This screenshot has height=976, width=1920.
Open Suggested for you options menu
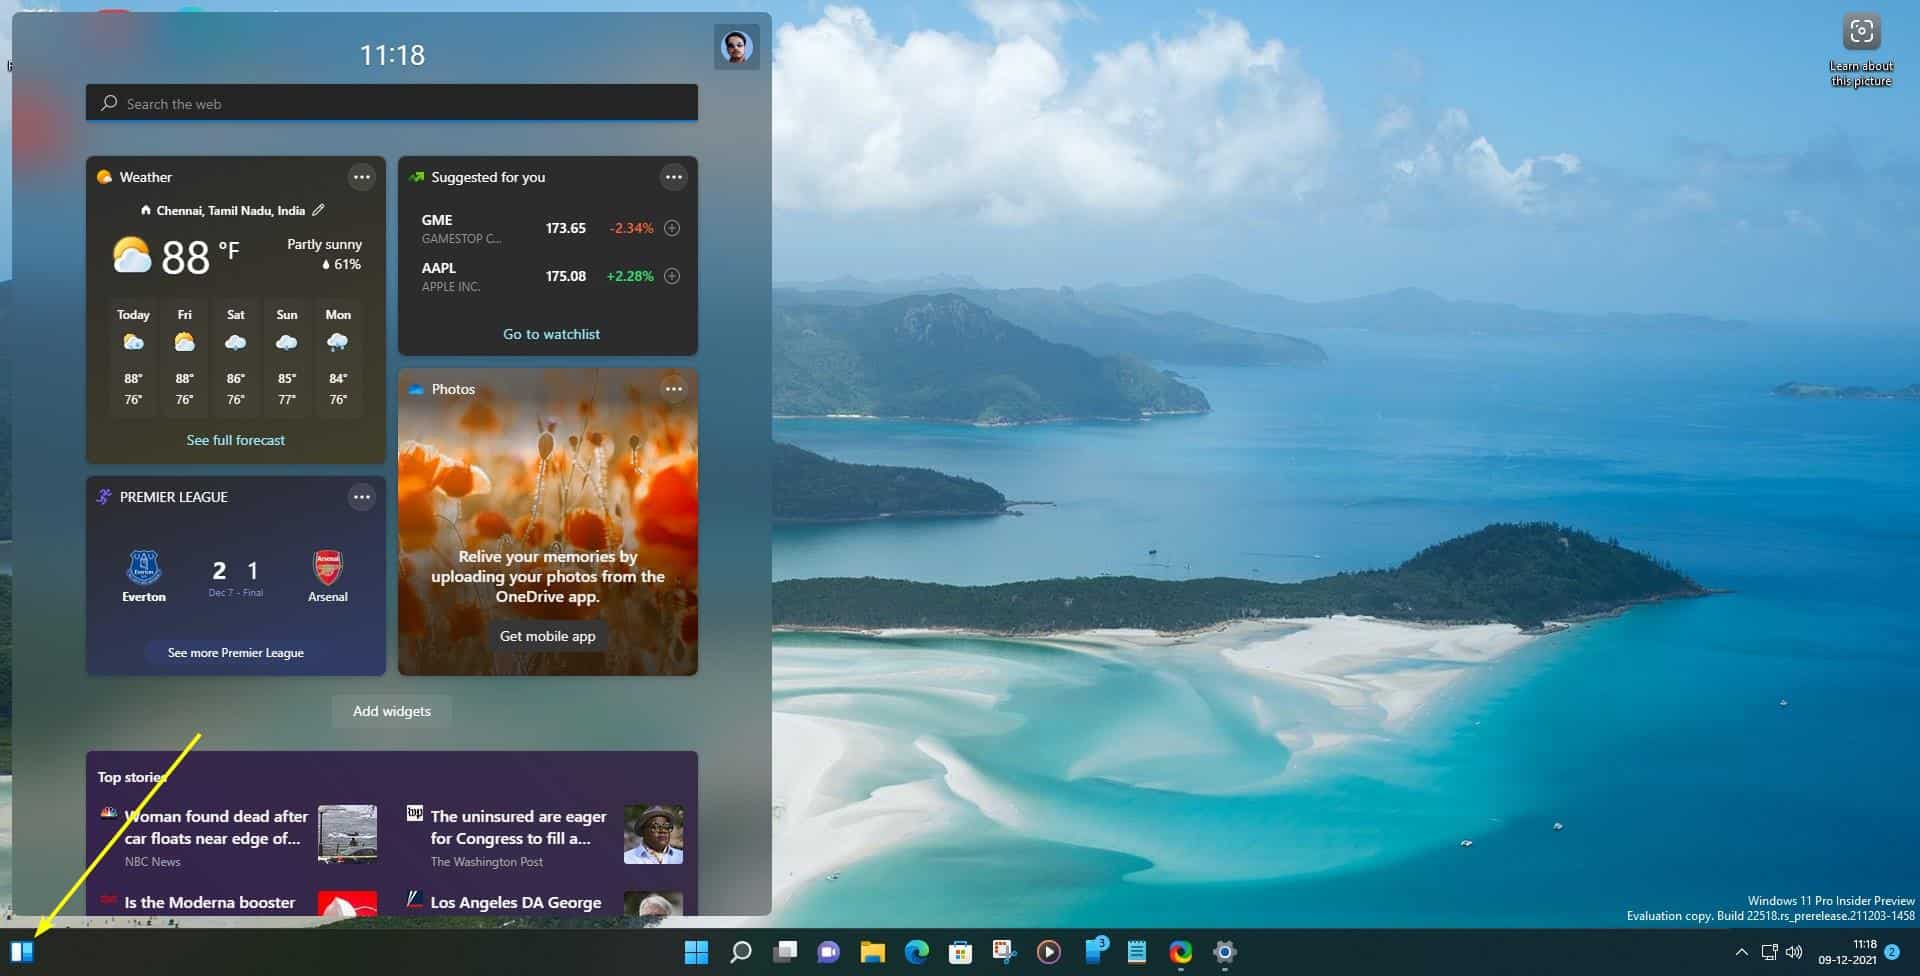674,177
